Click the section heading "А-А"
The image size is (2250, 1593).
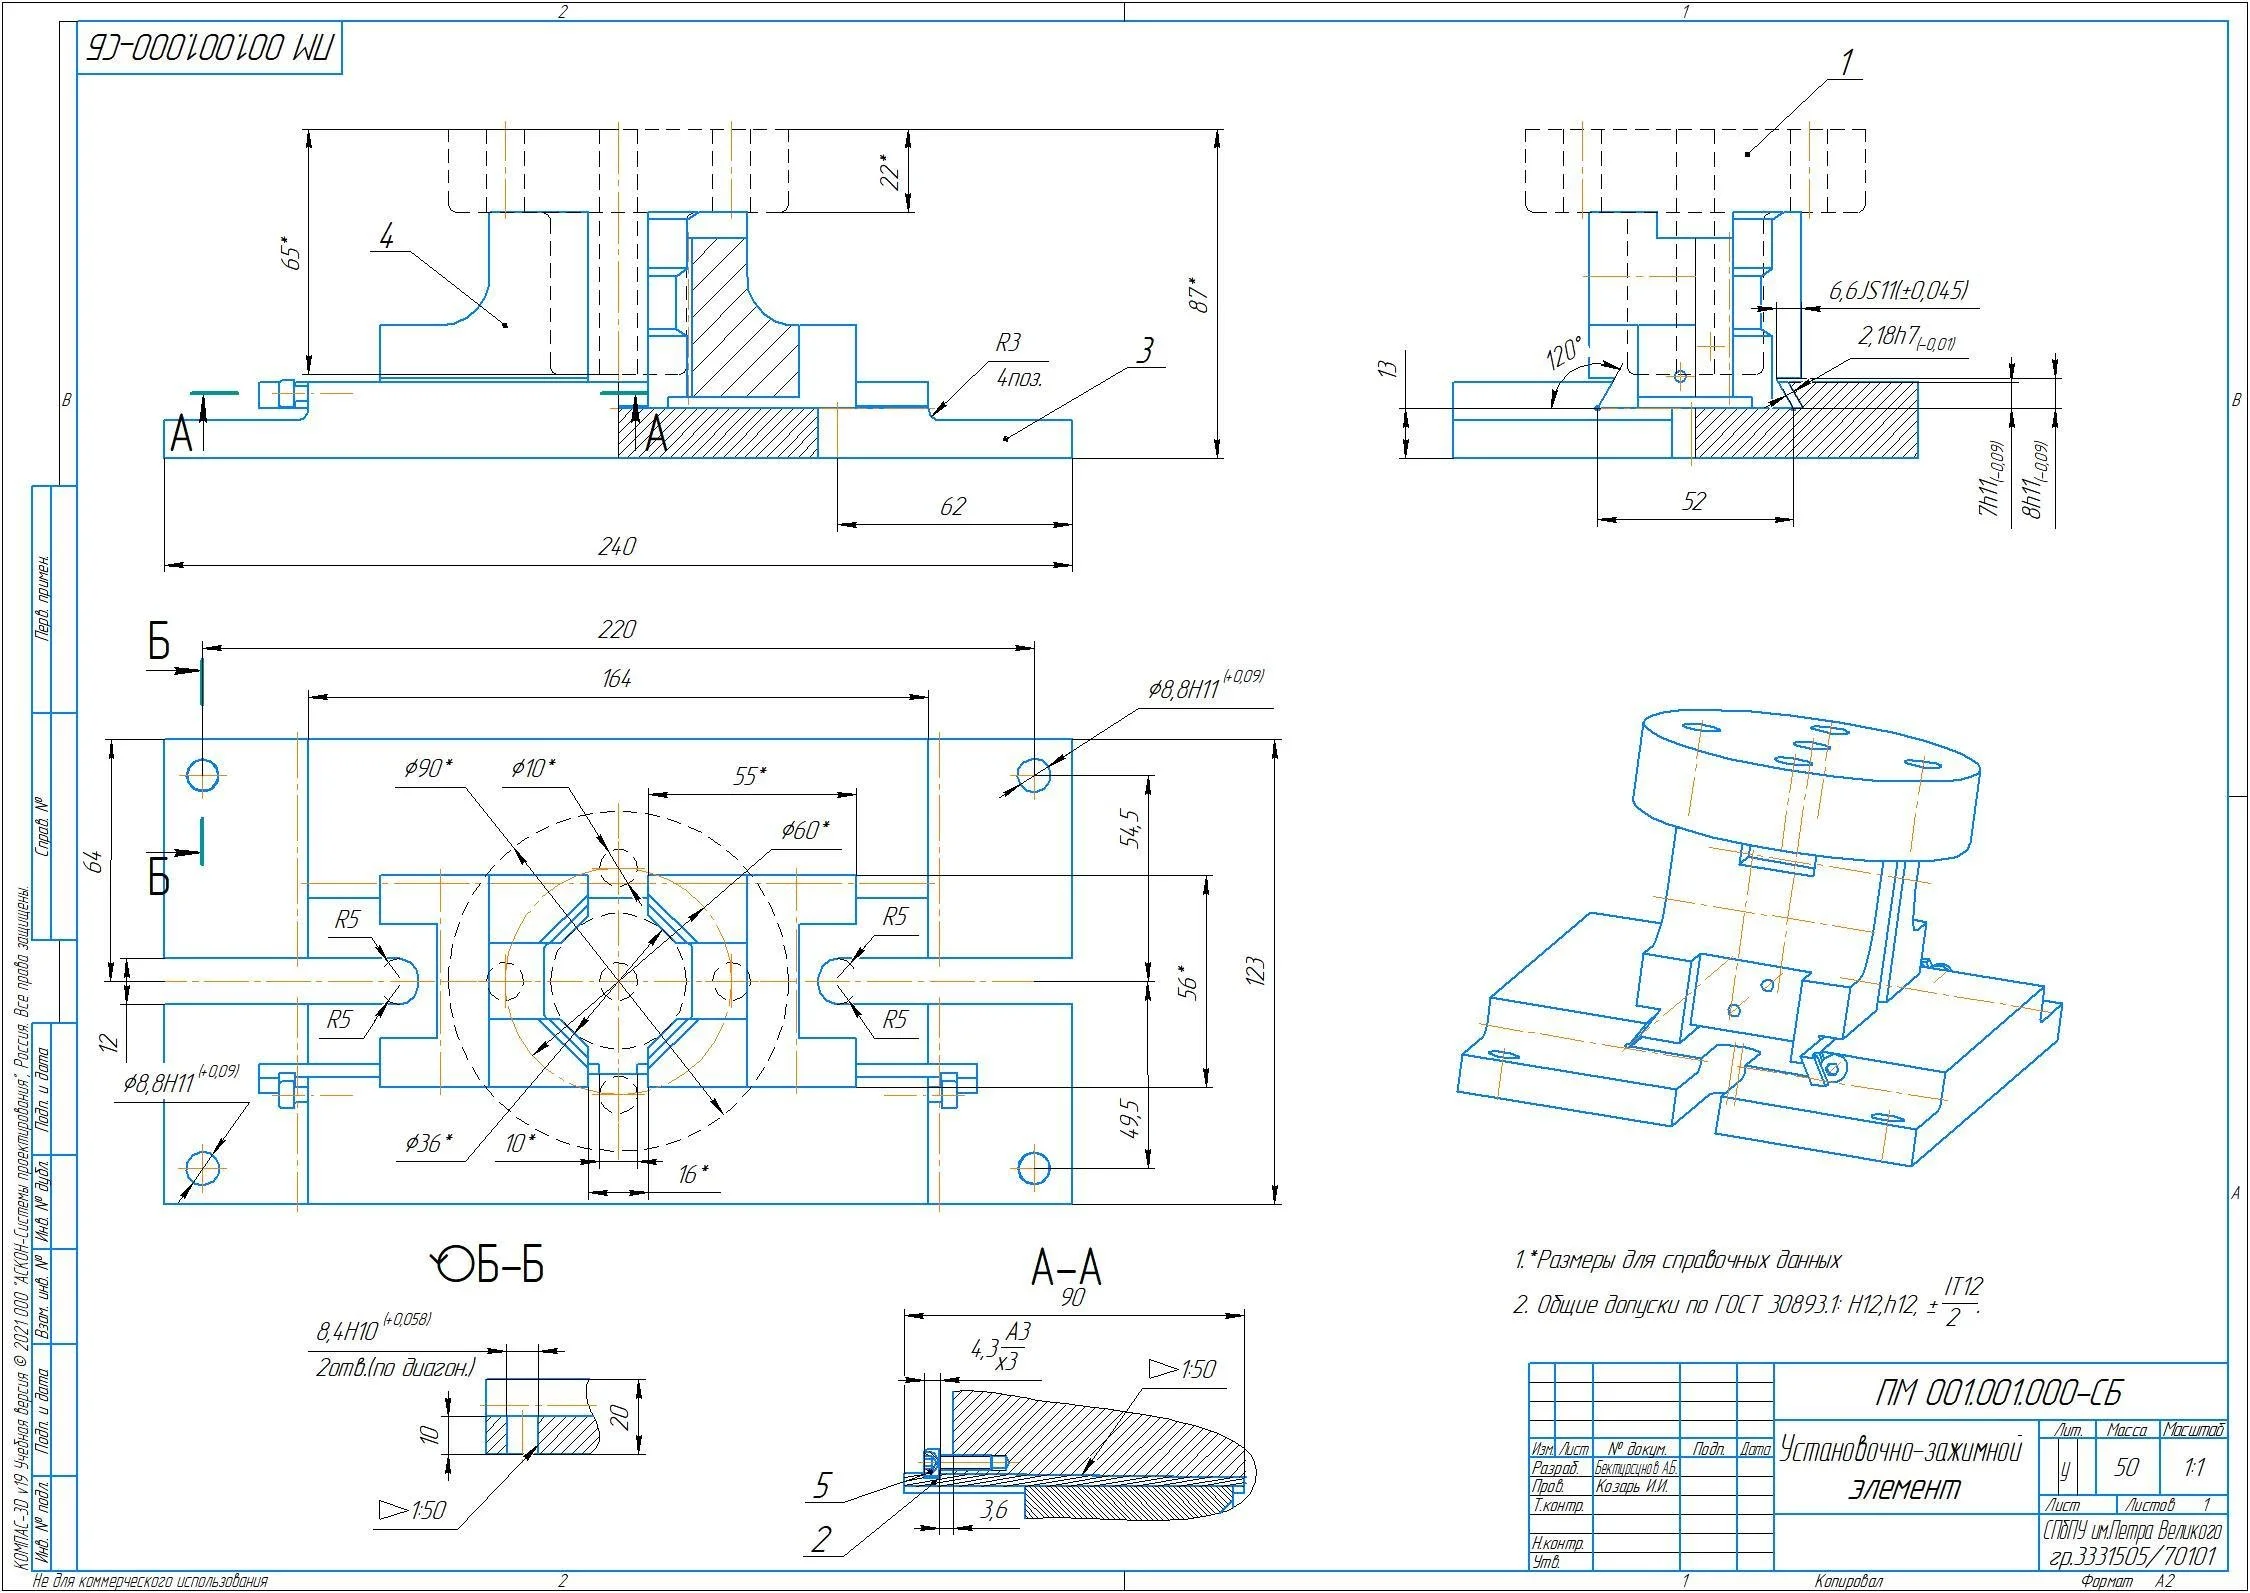tap(1066, 1268)
